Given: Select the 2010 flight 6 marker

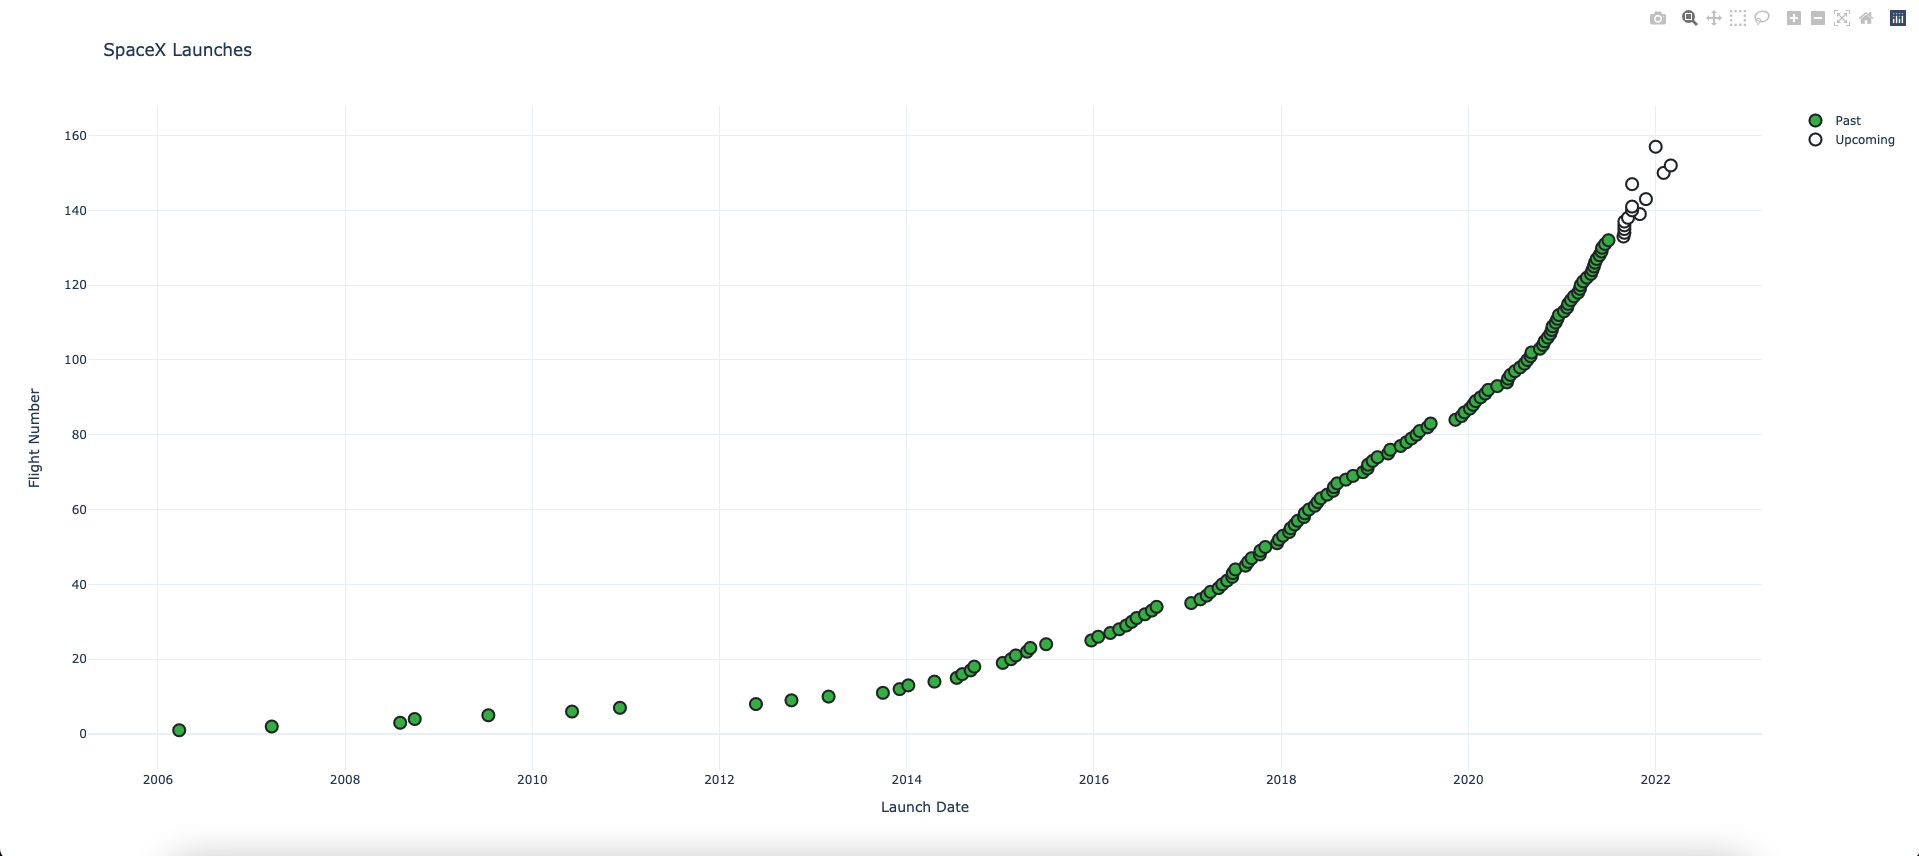Looking at the screenshot, I should [572, 711].
